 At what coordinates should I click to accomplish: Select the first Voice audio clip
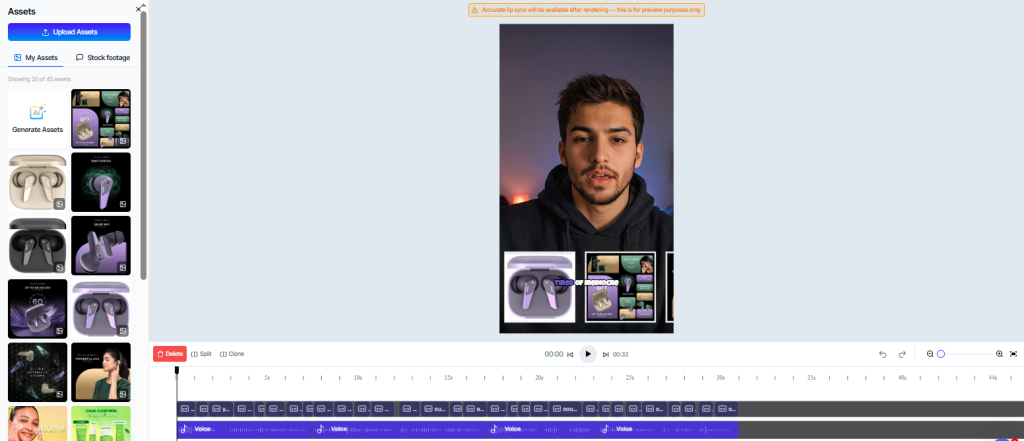coord(246,429)
